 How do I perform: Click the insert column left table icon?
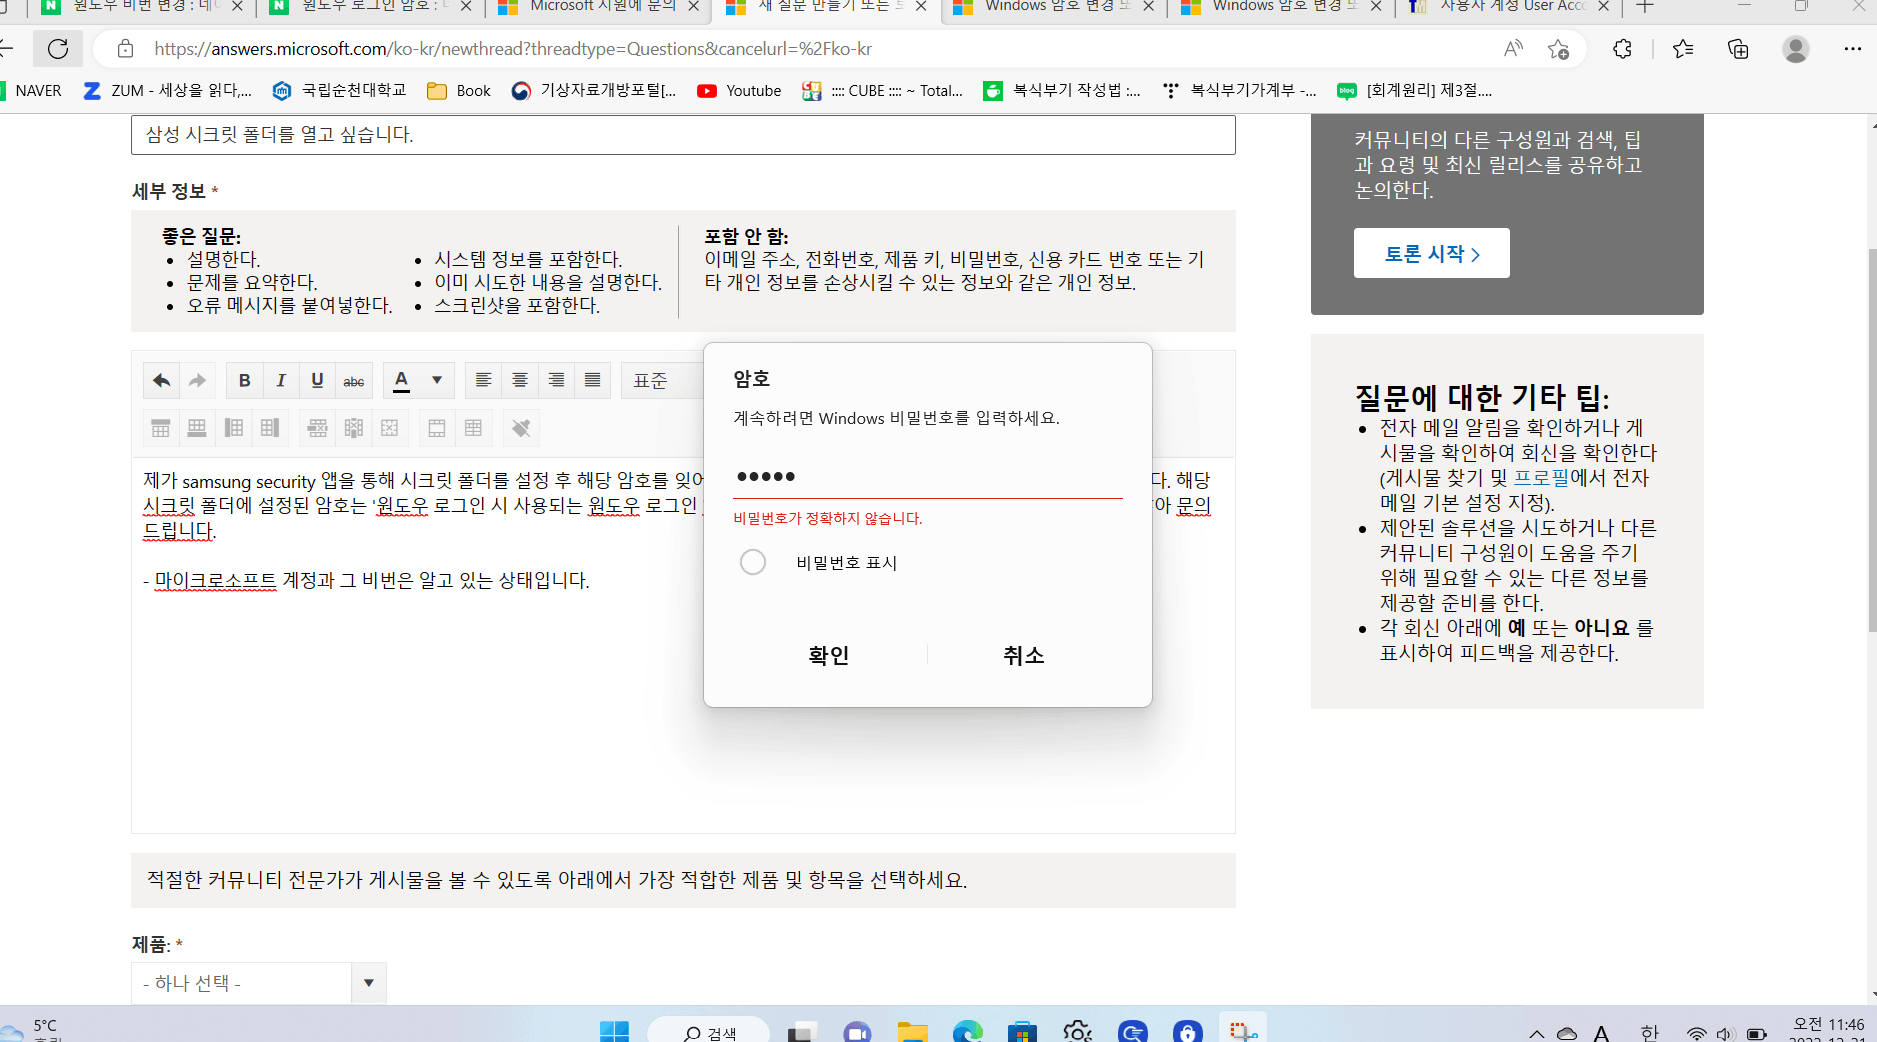(234, 428)
